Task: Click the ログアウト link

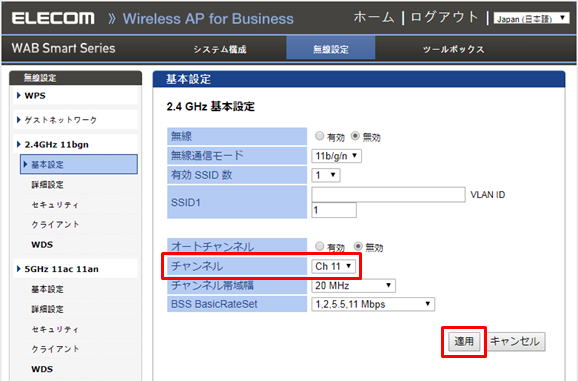Action: (444, 17)
